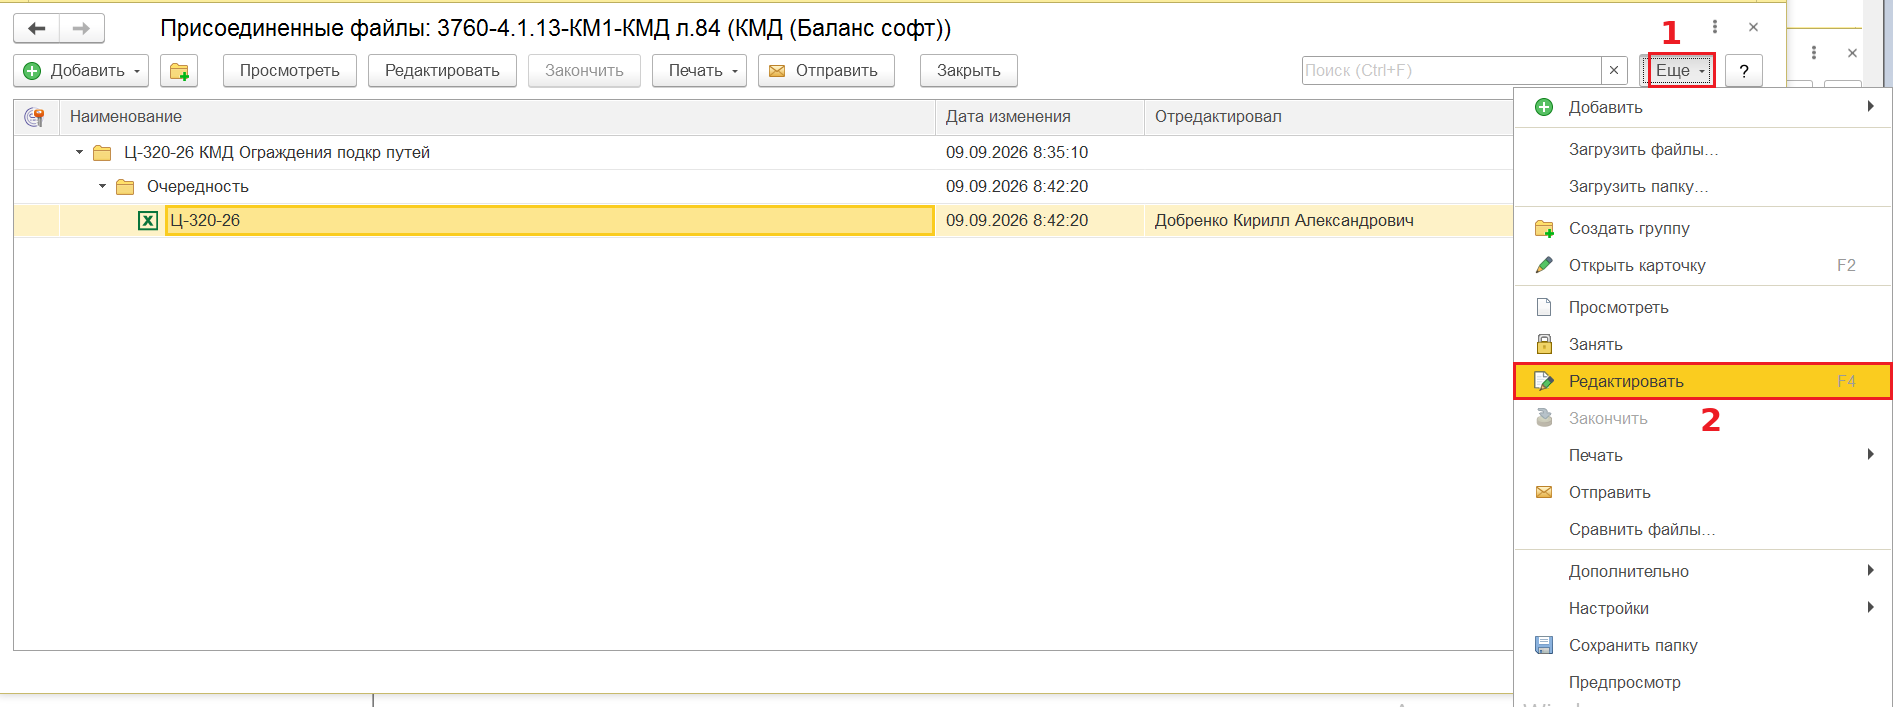This screenshot has height=707, width=1893.
Task: Collapse the Ц-320-26 КМД folder tree
Action: click(80, 153)
